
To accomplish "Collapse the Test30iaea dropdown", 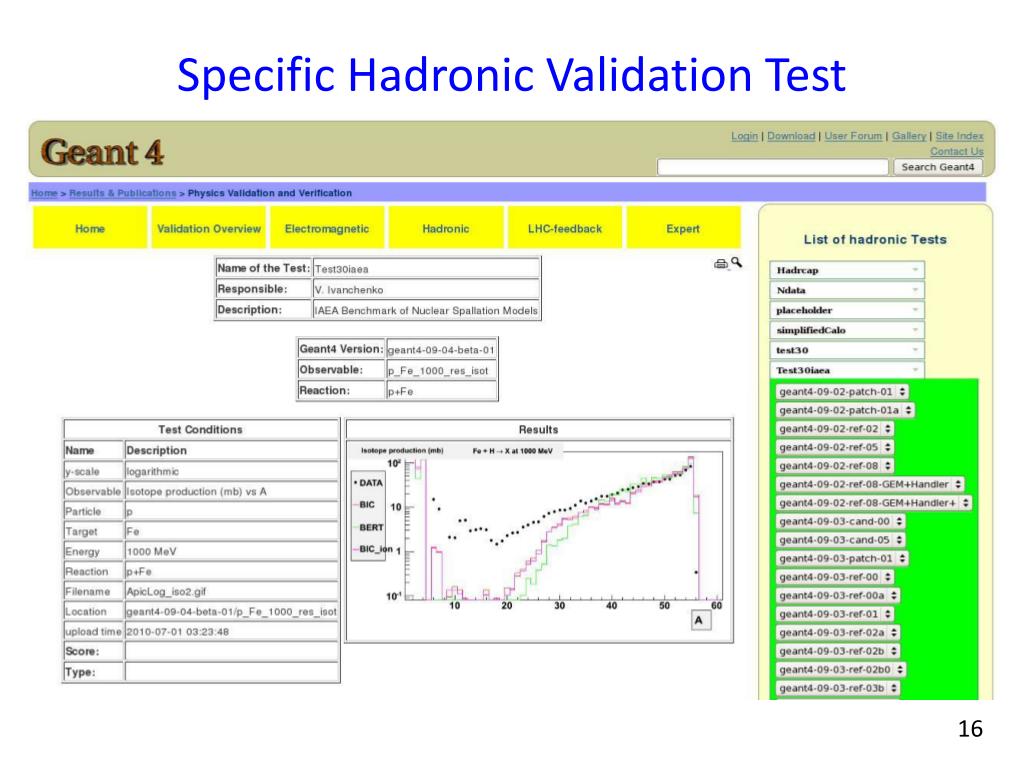I will pos(847,370).
